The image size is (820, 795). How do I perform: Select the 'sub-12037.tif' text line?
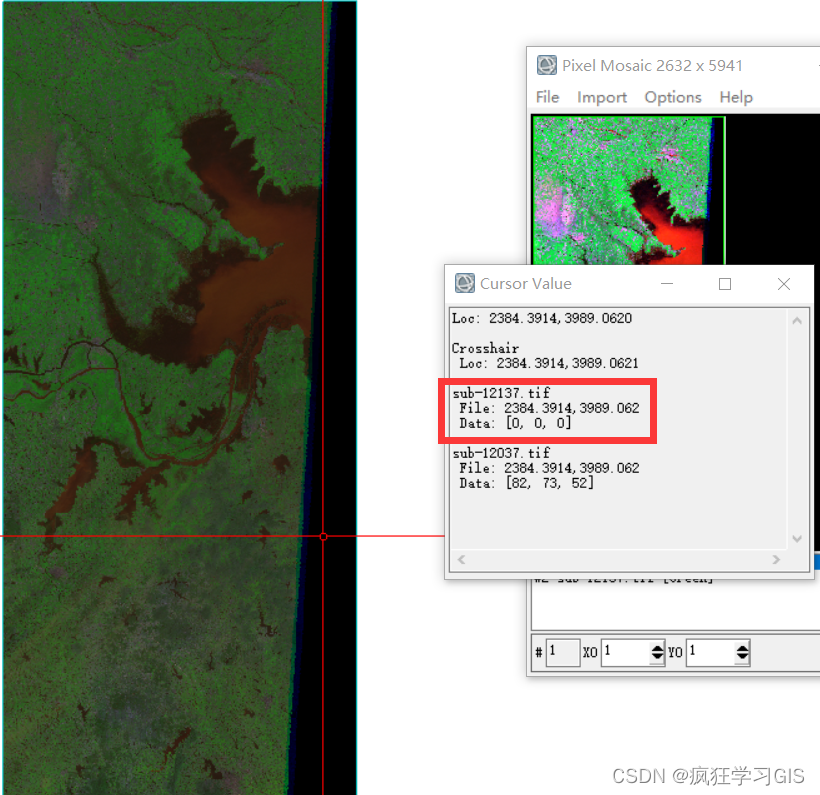tap(501, 453)
